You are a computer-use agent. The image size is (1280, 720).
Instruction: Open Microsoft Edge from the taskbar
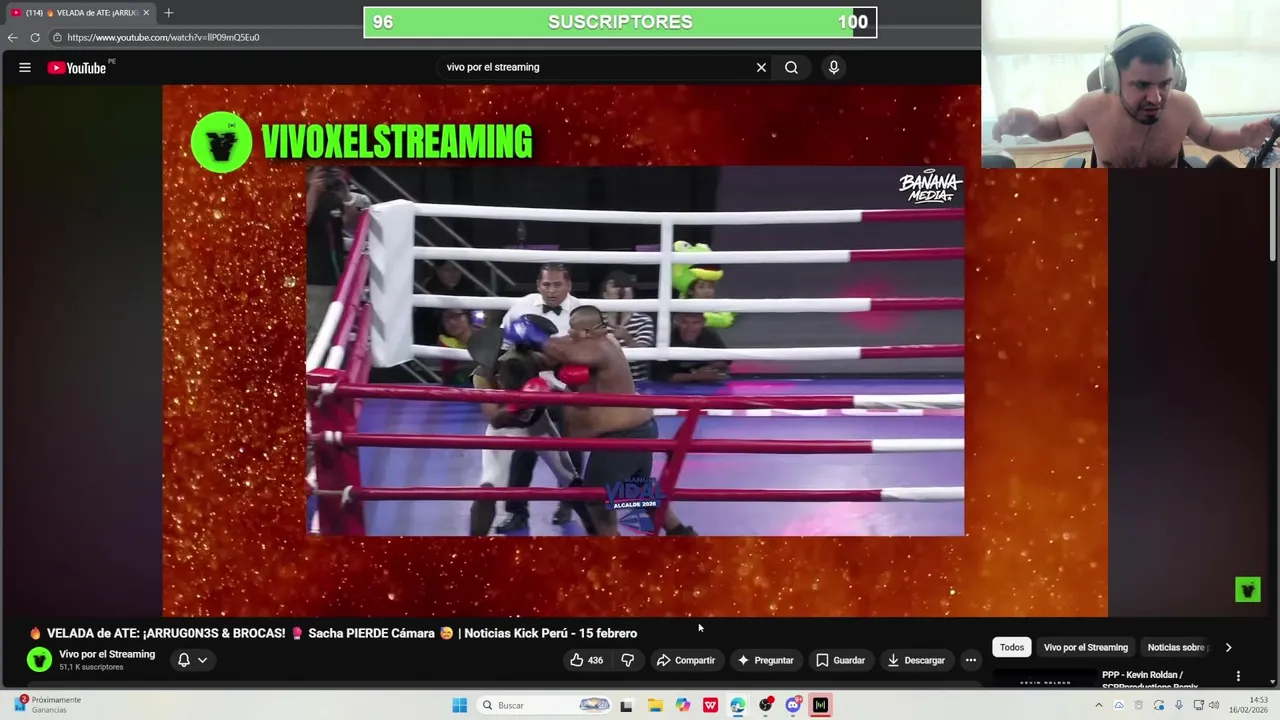[x=738, y=705]
